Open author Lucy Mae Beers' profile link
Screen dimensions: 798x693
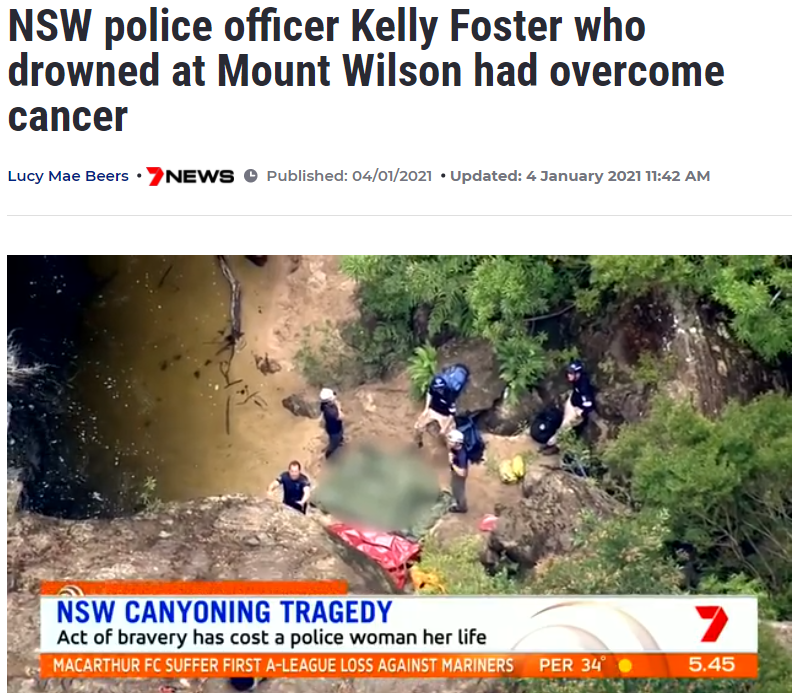(x=68, y=176)
